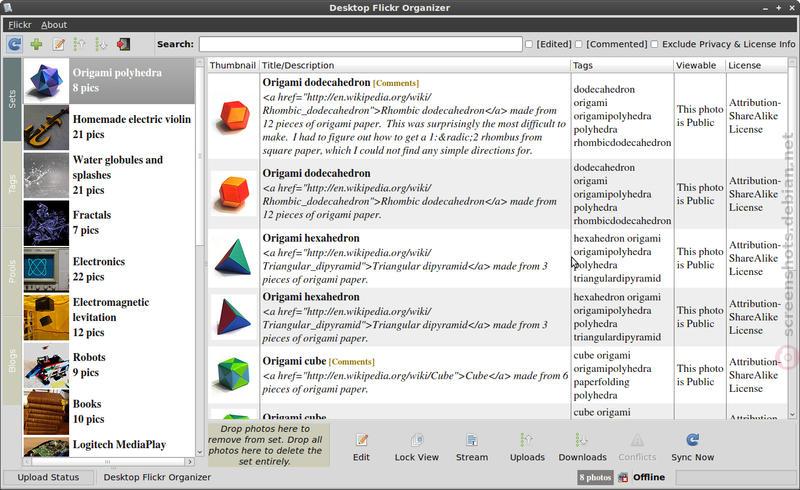
Task: Click the photo table scroll up arrow
Action: point(792,63)
